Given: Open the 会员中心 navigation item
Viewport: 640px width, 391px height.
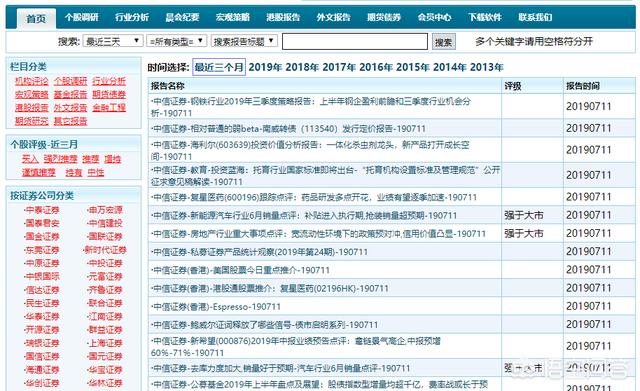Looking at the screenshot, I should point(434,17).
